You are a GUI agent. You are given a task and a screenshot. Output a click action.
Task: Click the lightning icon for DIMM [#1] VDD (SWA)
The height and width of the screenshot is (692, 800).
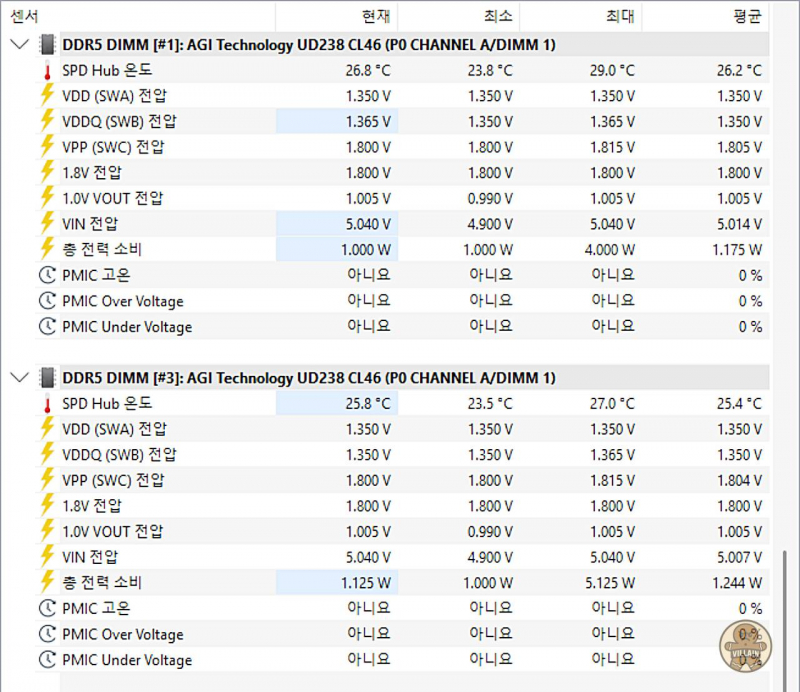pos(46,96)
